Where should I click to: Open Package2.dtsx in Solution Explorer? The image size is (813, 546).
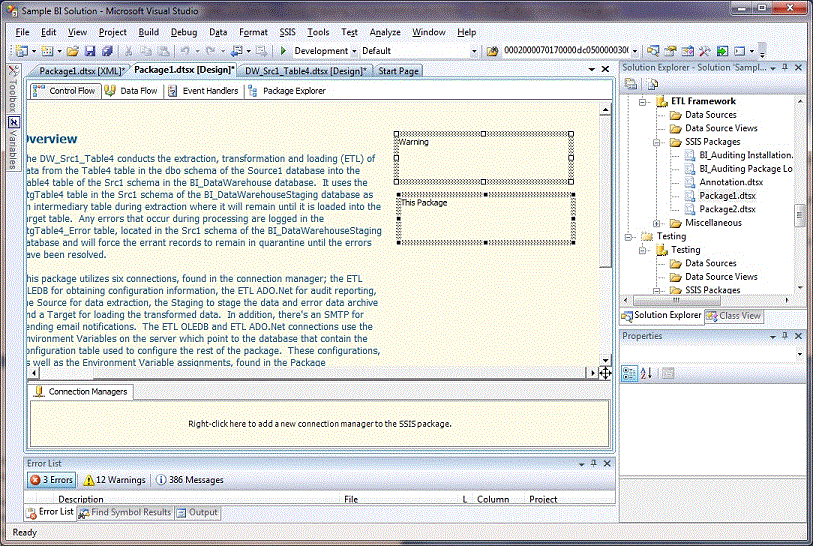(727, 209)
